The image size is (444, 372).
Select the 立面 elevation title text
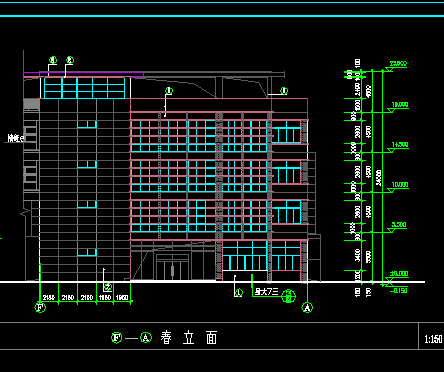[x=200, y=338]
